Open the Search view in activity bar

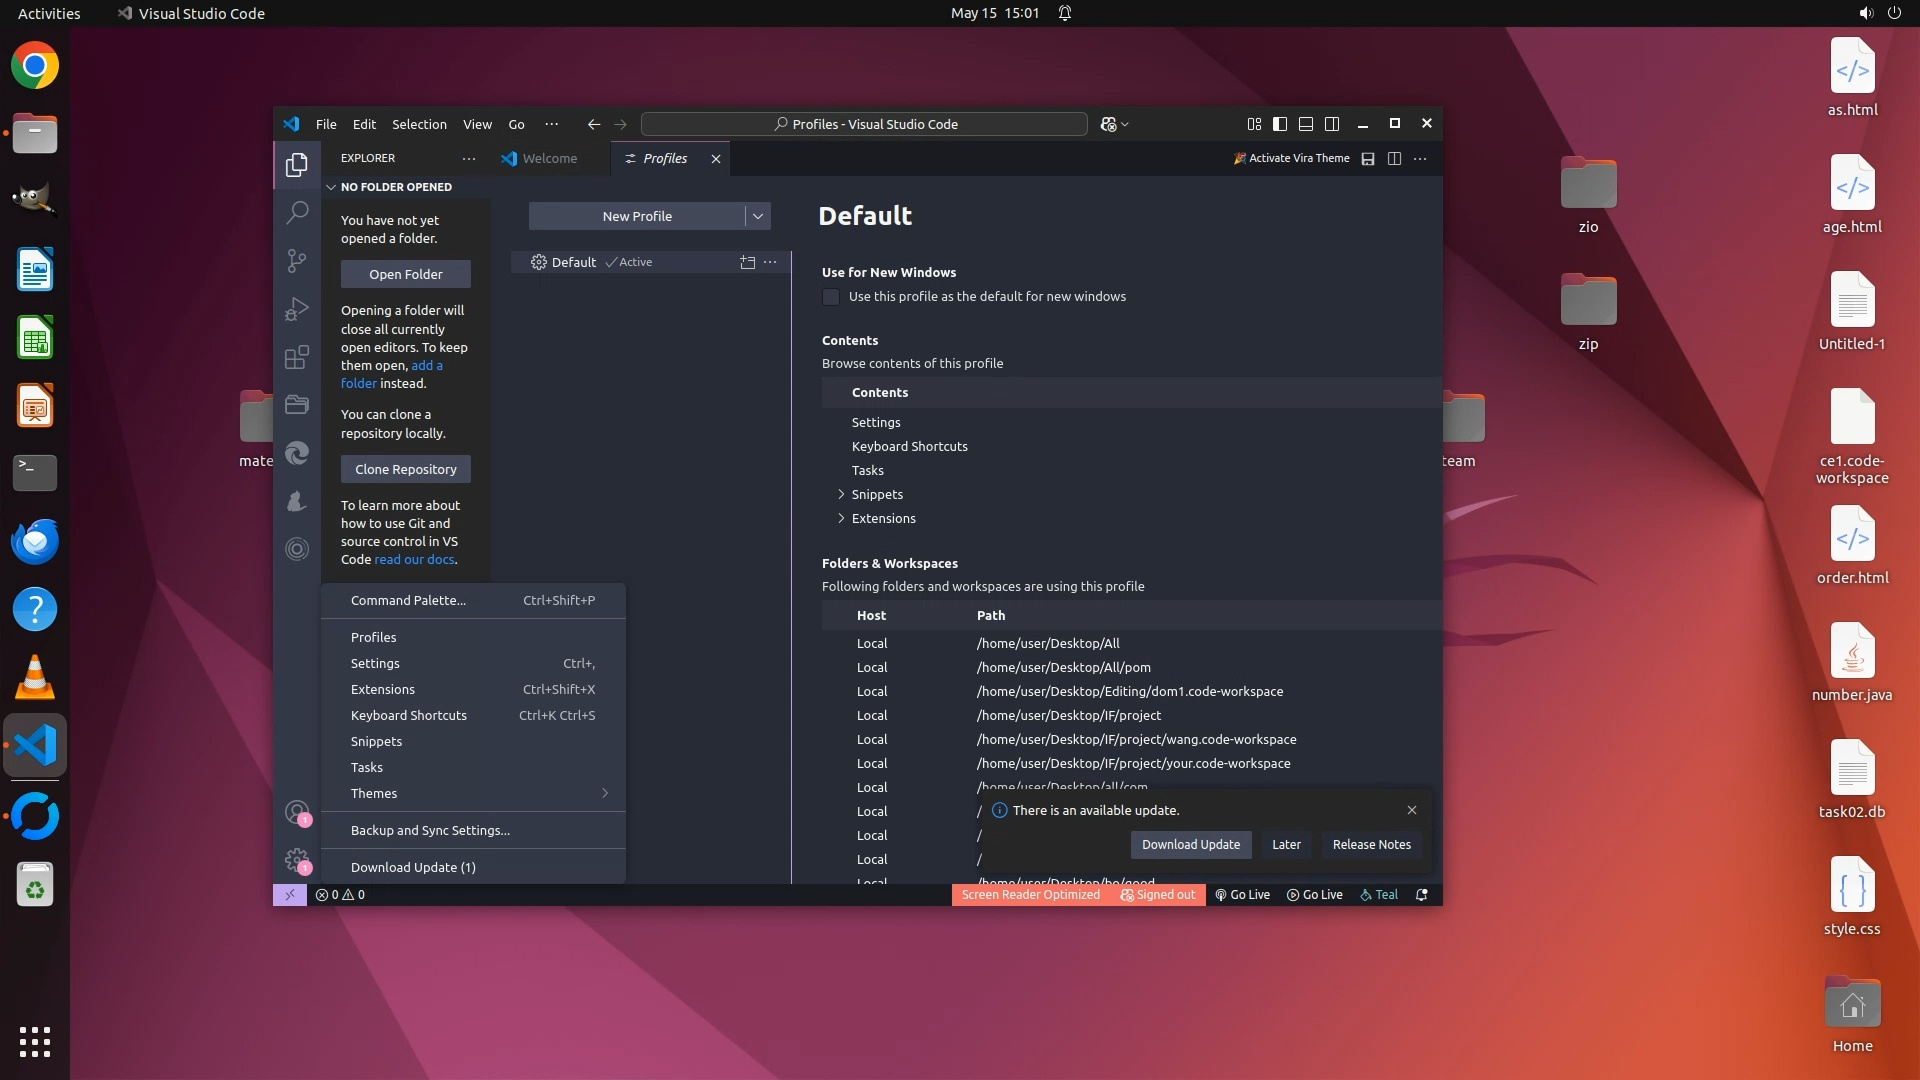click(297, 212)
